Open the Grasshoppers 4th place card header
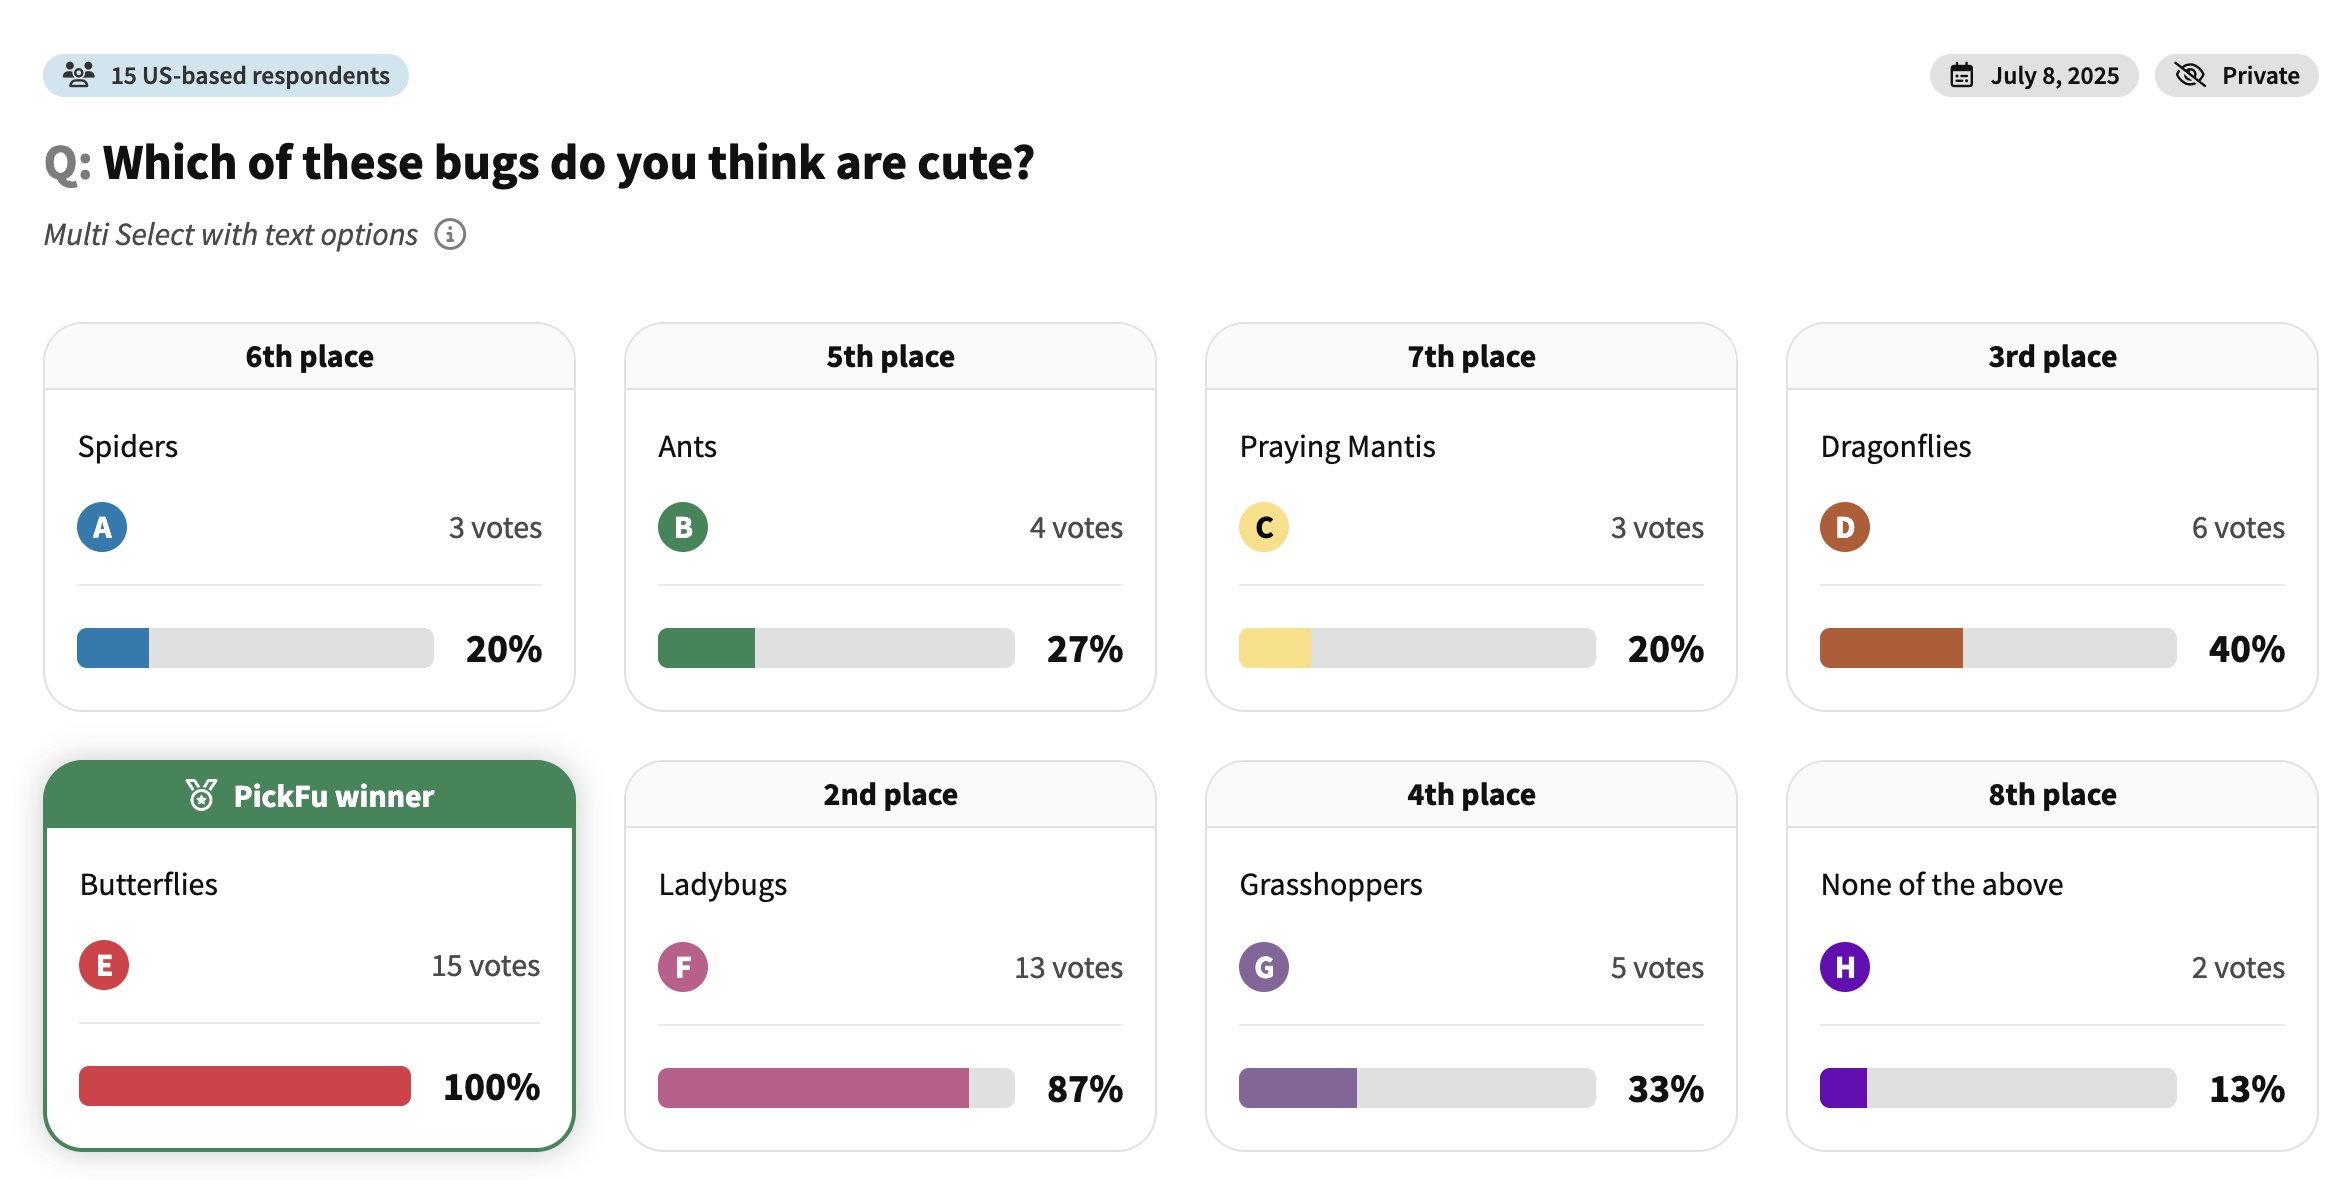The height and width of the screenshot is (1180, 2352). click(x=1471, y=795)
